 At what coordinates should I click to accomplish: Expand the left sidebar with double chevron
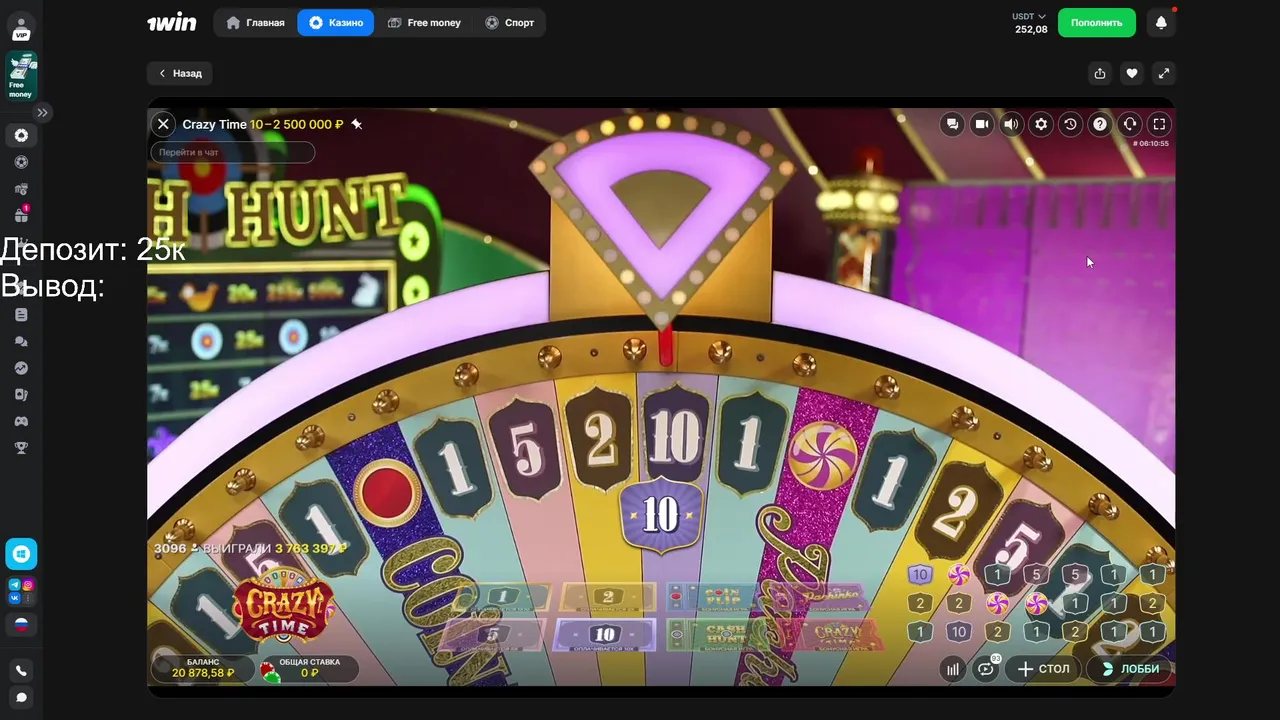pyautogui.click(x=43, y=113)
